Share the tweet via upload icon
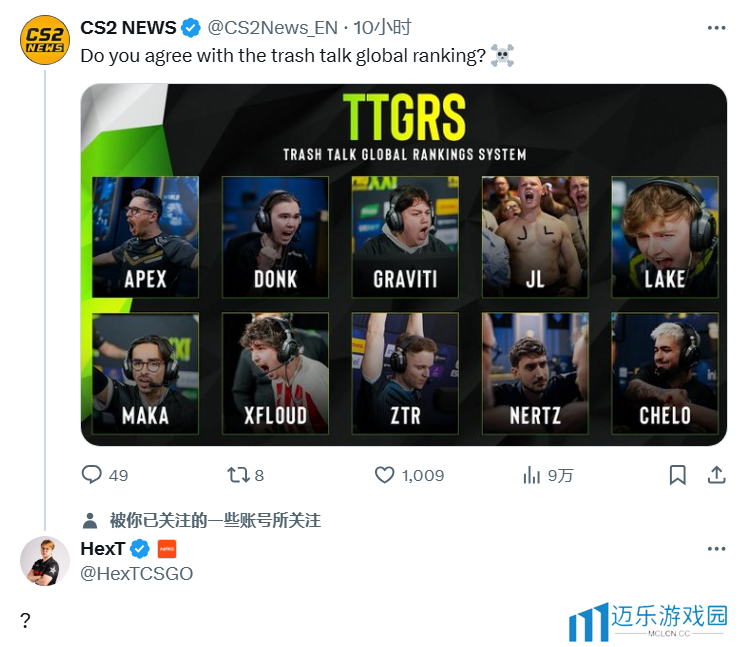Viewport: 748px width, 647px height. [x=716, y=475]
